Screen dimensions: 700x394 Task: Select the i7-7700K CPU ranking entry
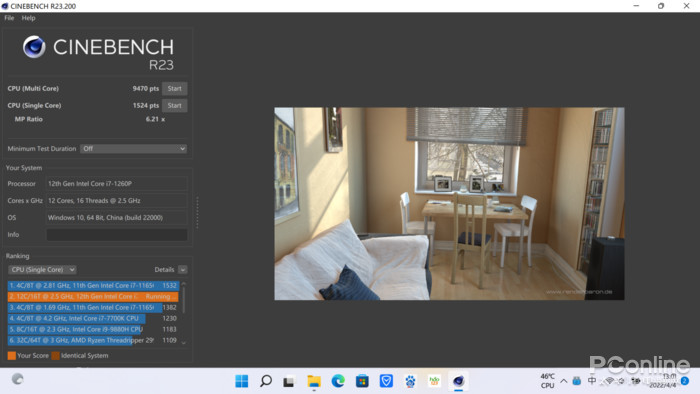tap(93, 318)
